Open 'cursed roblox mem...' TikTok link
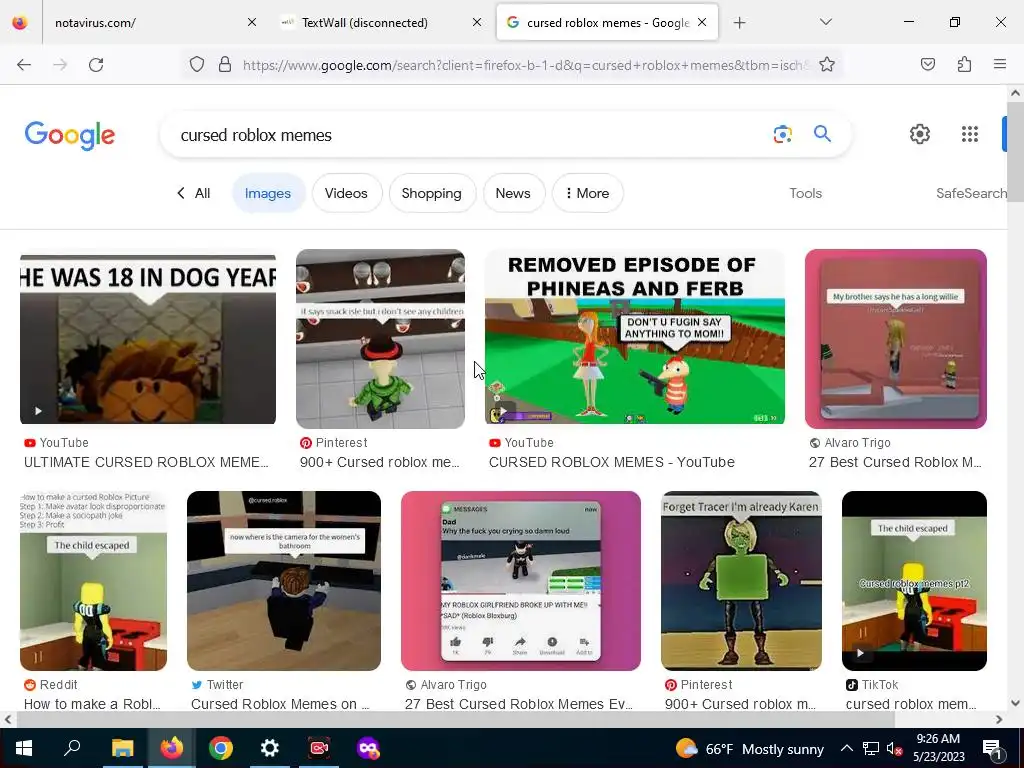Viewport: 1024px width, 768px height. tap(911, 704)
